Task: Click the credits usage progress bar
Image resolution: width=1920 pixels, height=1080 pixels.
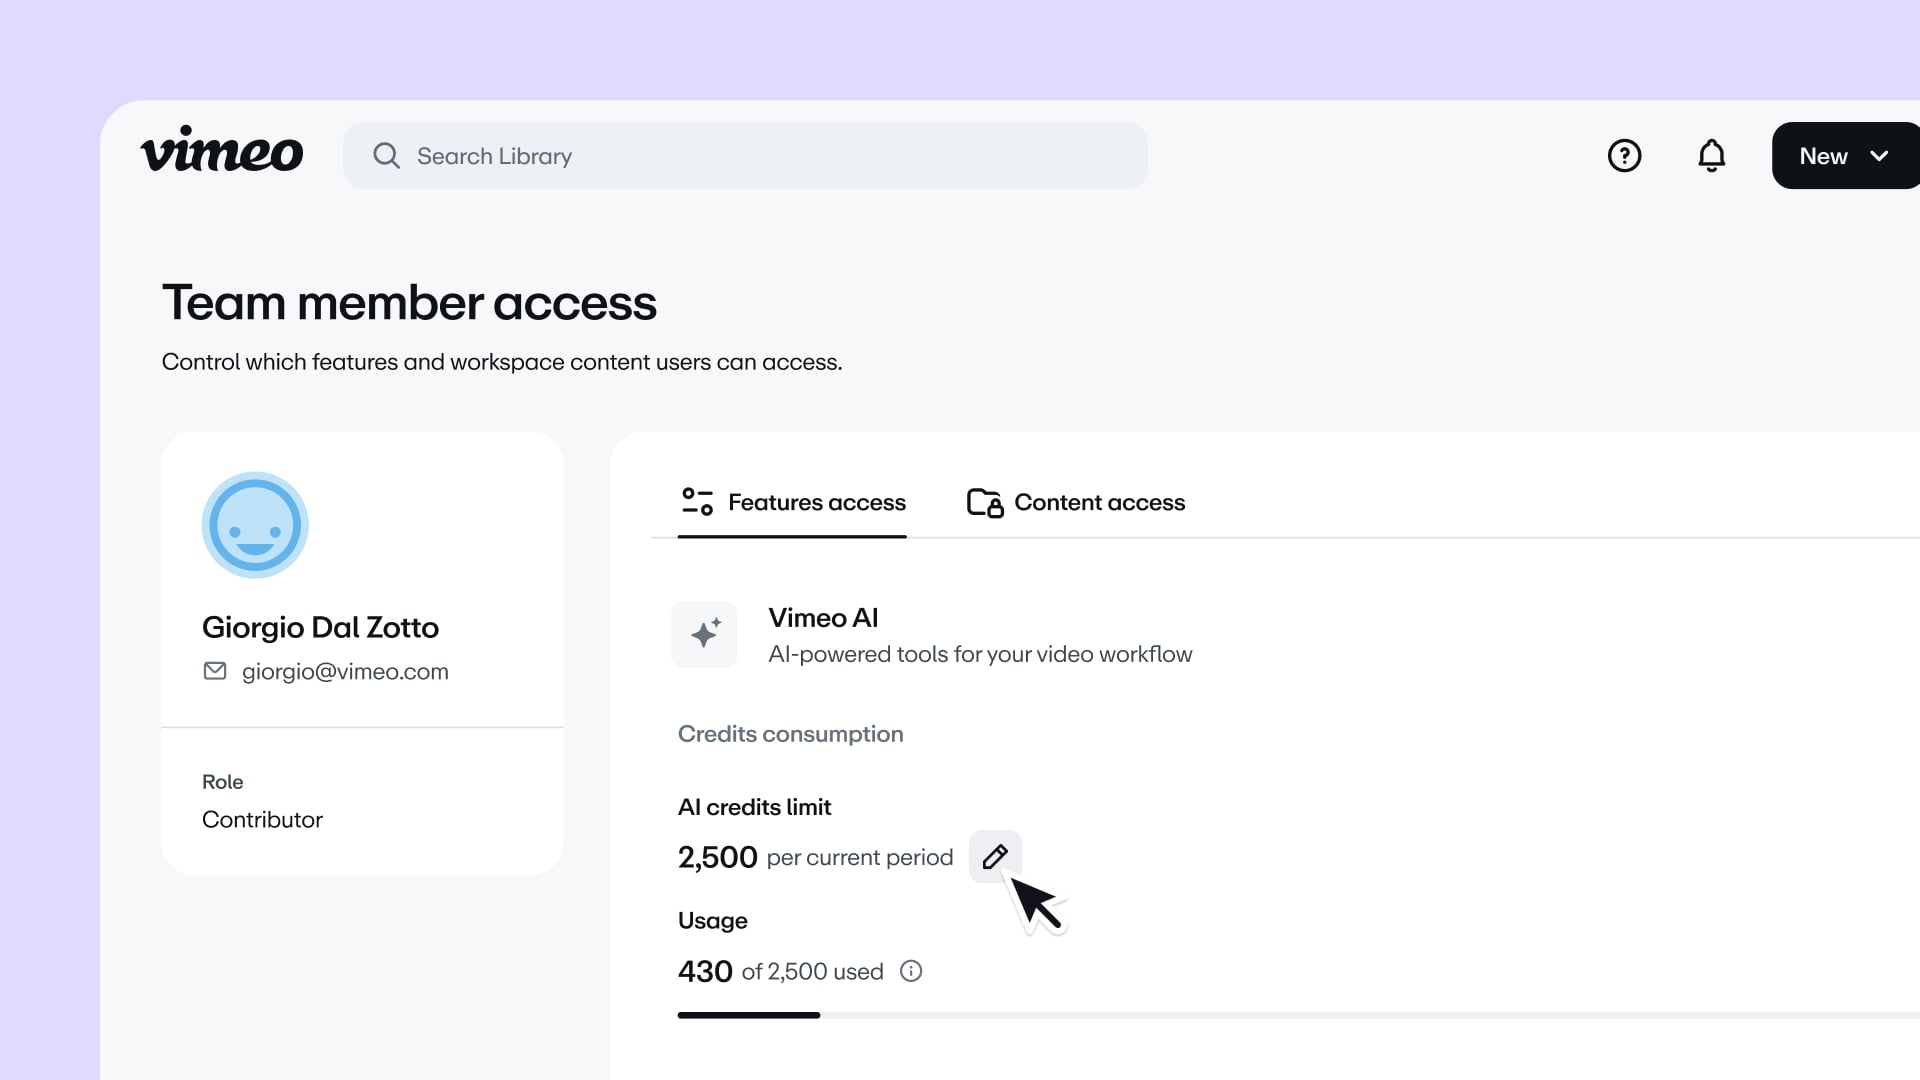Action: tap(1298, 1015)
